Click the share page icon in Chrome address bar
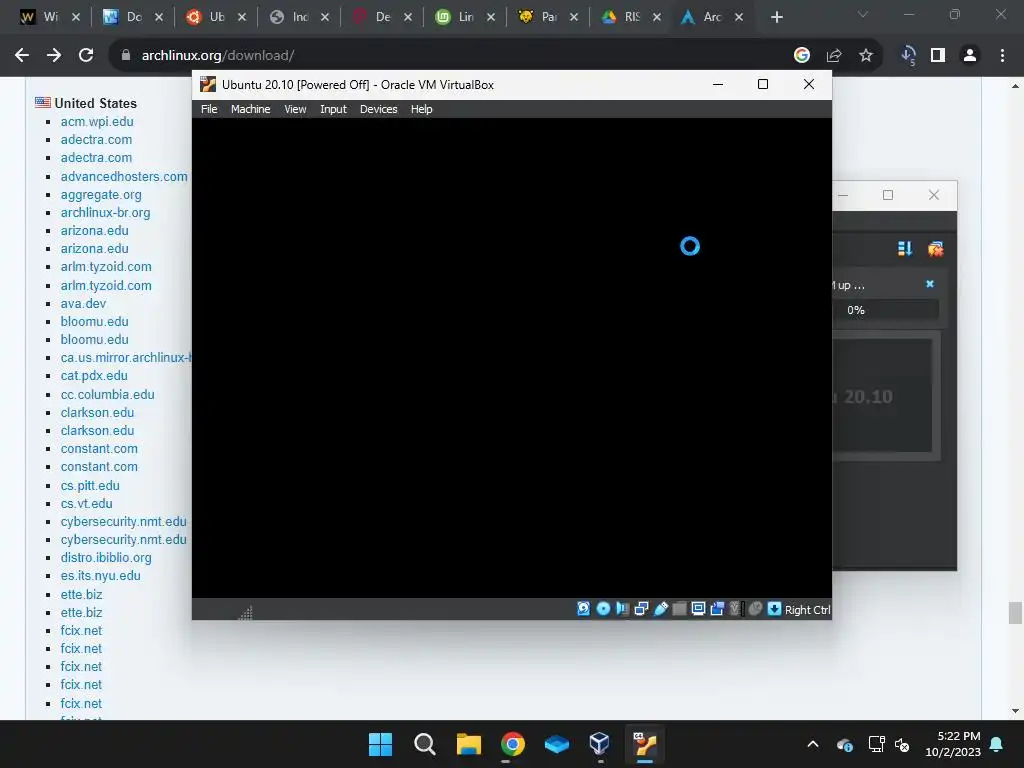The width and height of the screenshot is (1024, 768). (x=834, y=56)
